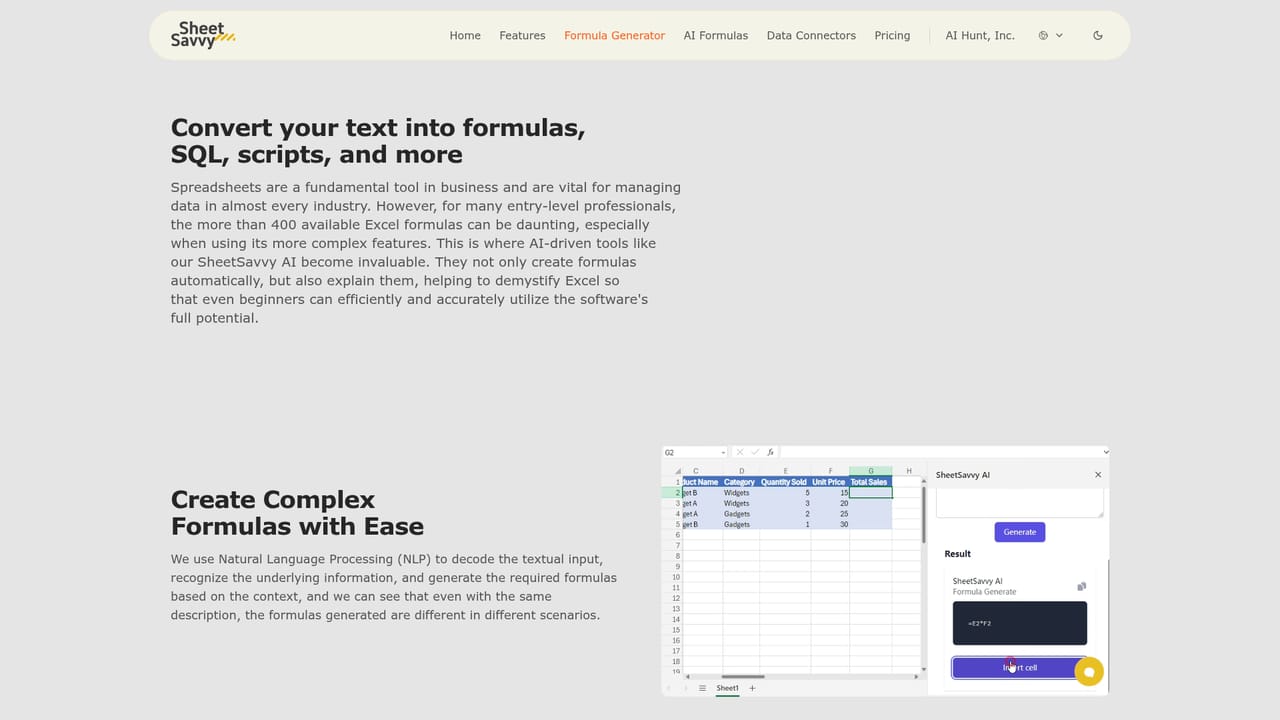Click the Generate button in the demo
The width and height of the screenshot is (1280, 720).
(1019, 532)
